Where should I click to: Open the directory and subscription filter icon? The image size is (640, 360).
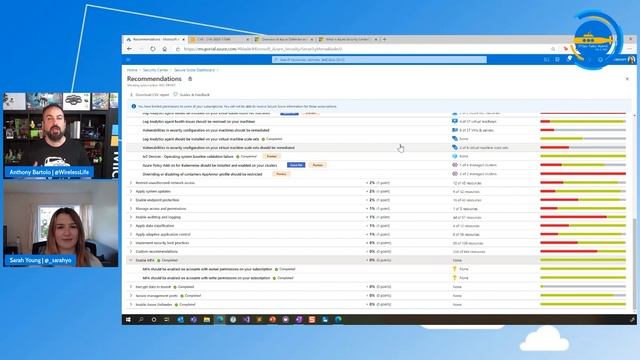click(x=558, y=60)
